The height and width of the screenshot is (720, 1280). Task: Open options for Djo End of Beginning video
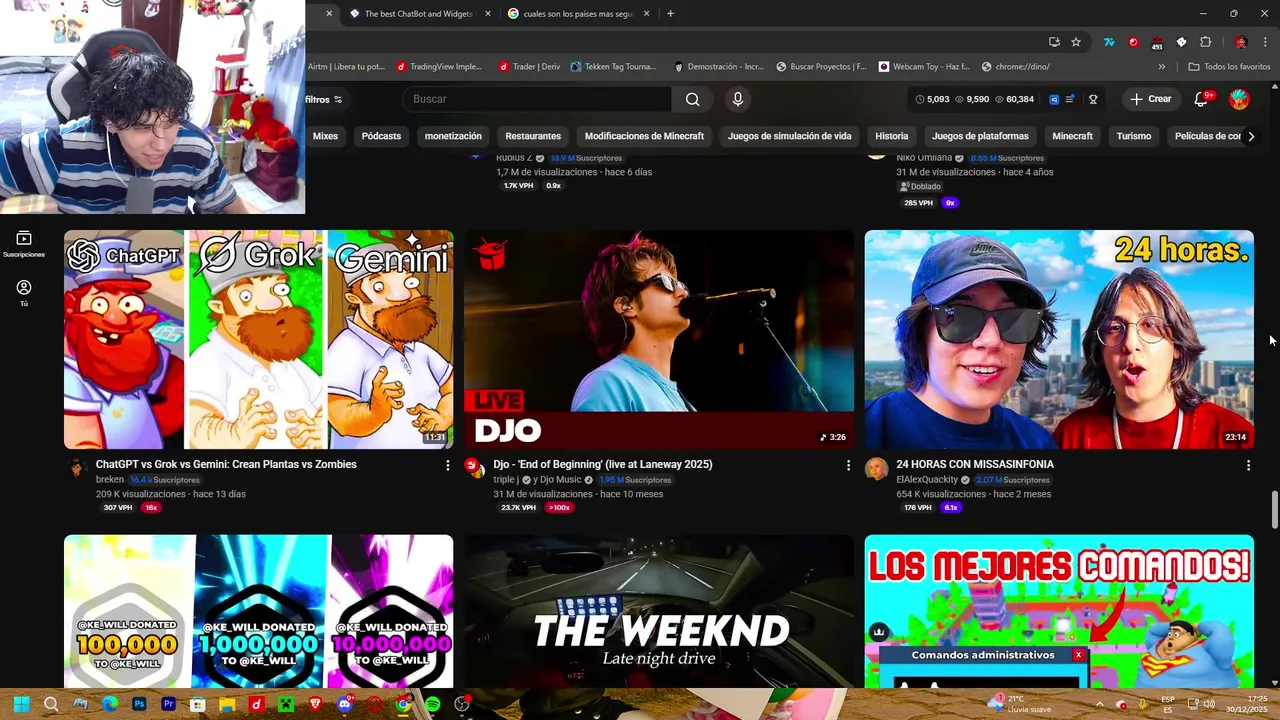point(848,465)
